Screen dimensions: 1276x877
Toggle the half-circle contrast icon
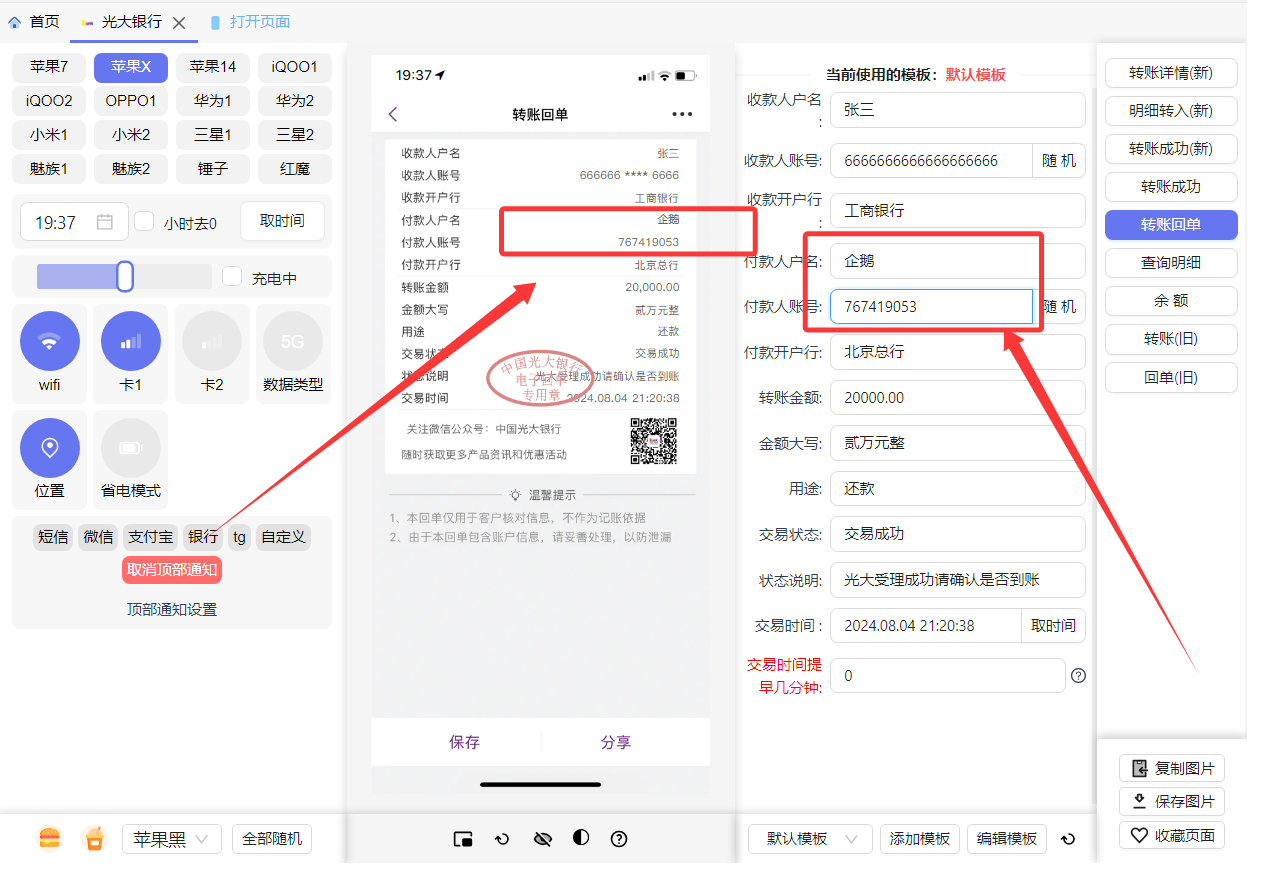click(x=581, y=838)
